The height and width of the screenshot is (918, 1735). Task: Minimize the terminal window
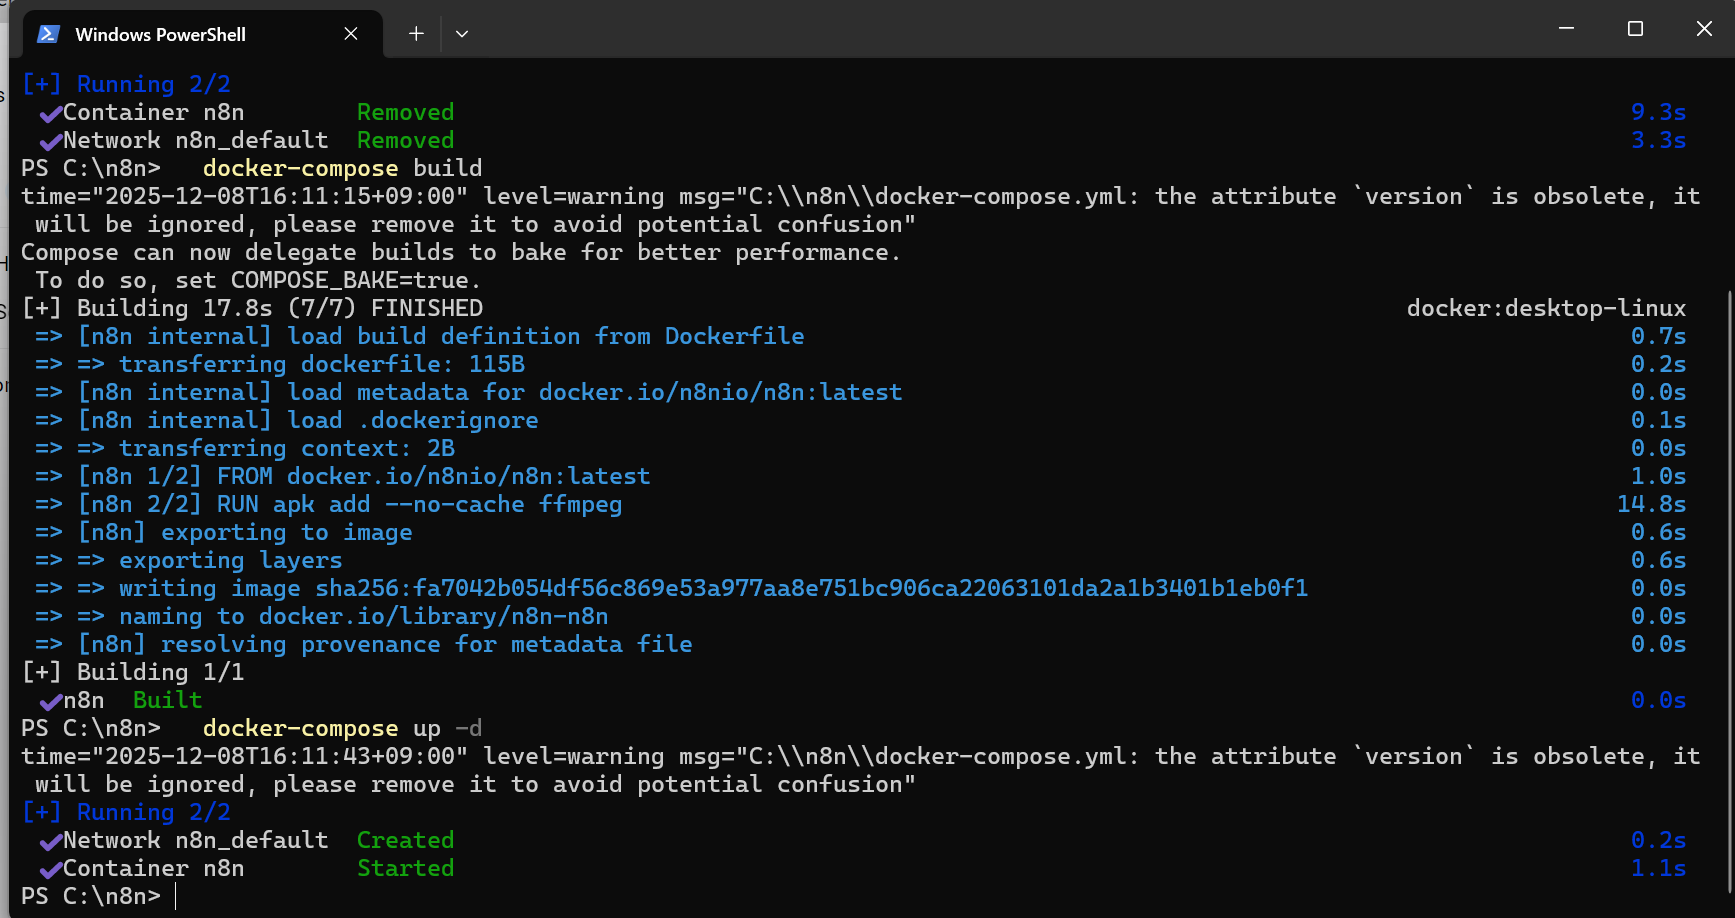[x=1566, y=29]
